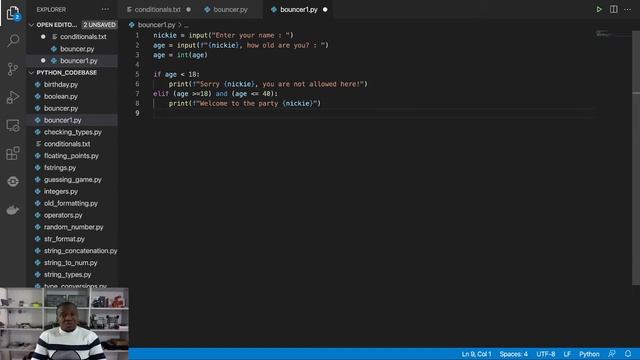The height and width of the screenshot is (360, 640).
Task: Close conditionals.txt tab via unsaved dot
Action: click(x=188, y=9)
